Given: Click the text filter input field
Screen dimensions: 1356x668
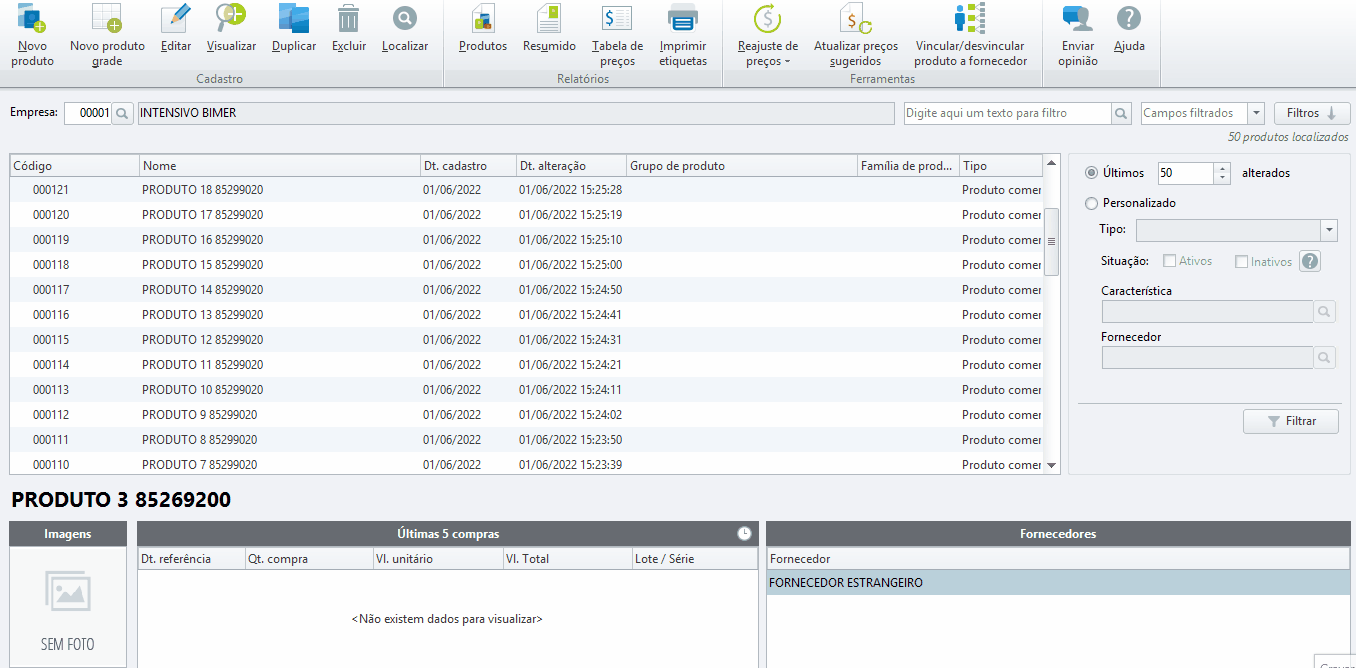Looking at the screenshot, I should pos(1006,114).
